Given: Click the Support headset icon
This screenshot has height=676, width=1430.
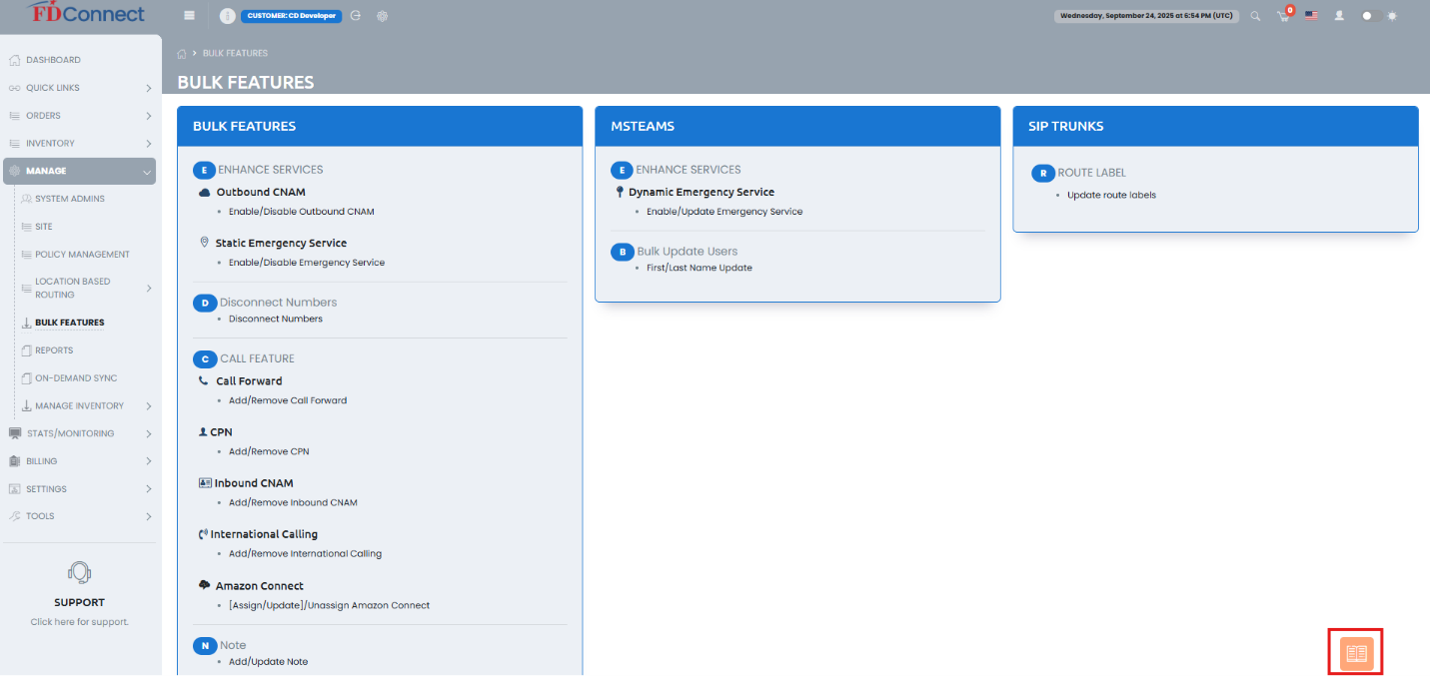Looking at the screenshot, I should coord(79,573).
